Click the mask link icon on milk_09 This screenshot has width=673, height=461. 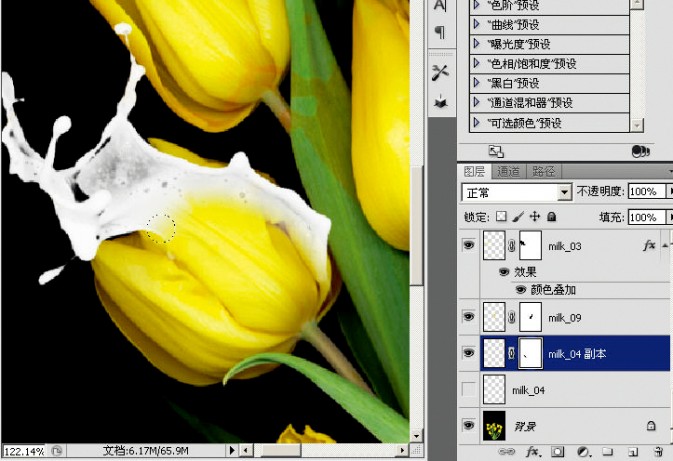pyautogui.click(x=512, y=318)
